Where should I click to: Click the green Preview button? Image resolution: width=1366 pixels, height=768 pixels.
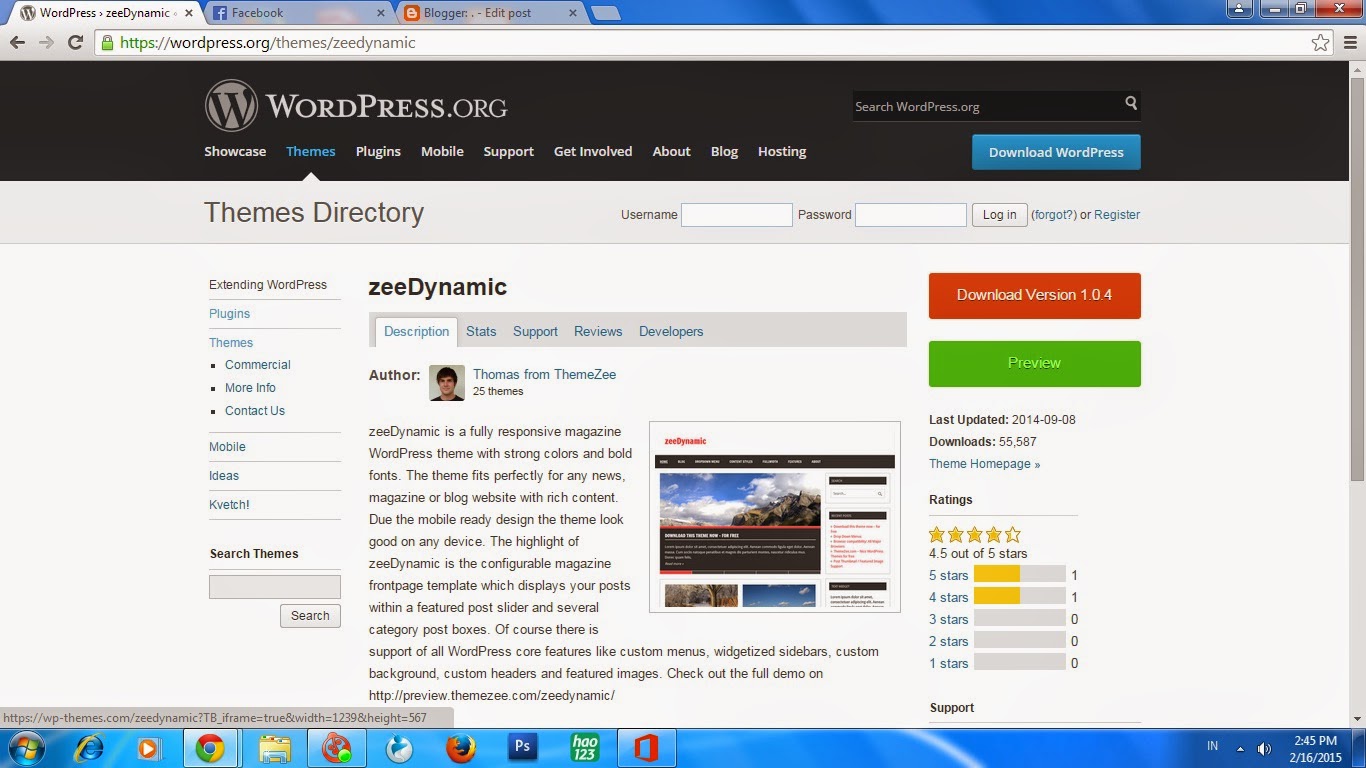point(1034,364)
